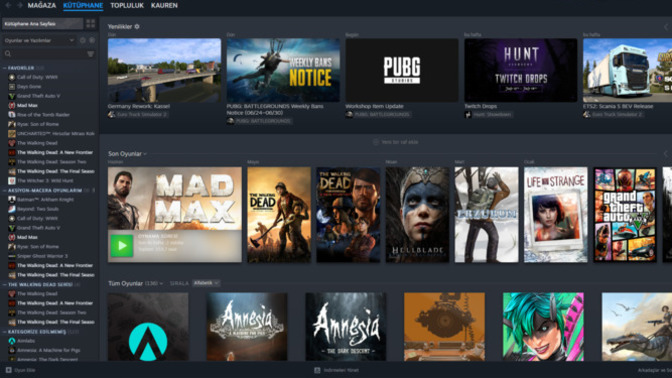Screen dimensions: 672x378
Task: Toggle the recent activity clock filter
Action: 83,40
